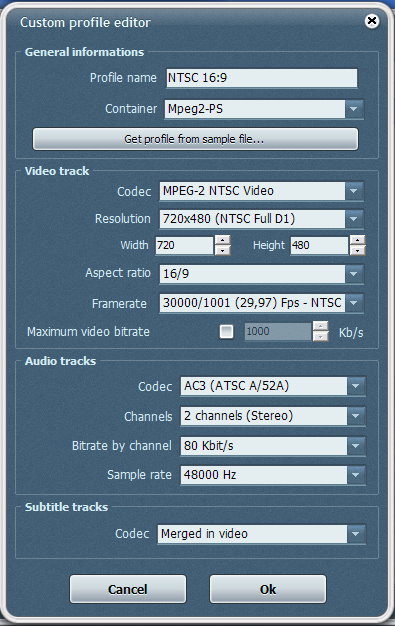The width and height of the screenshot is (395, 626).
Task: Increase Height with the up arrow
Action: pyautogui.click(x=357, y=240)
